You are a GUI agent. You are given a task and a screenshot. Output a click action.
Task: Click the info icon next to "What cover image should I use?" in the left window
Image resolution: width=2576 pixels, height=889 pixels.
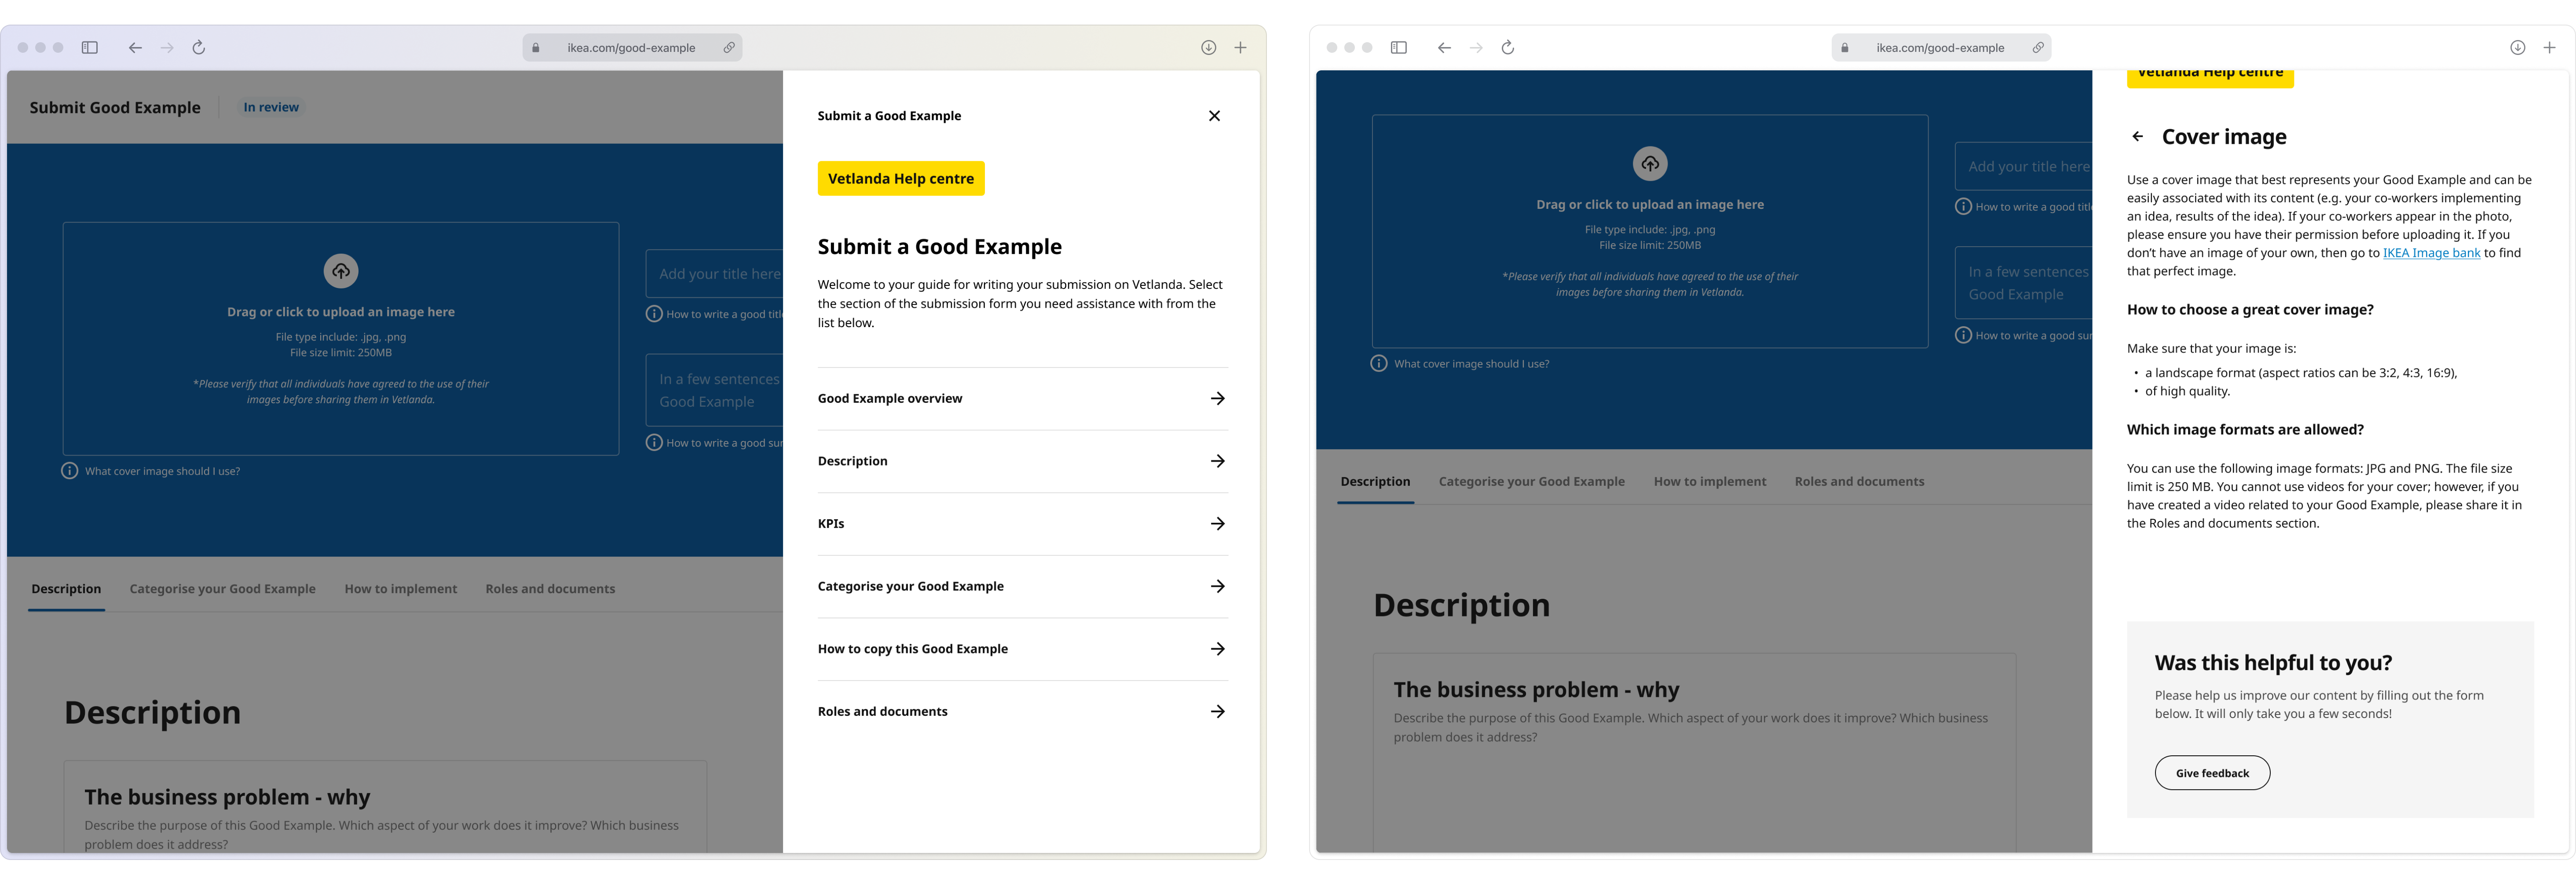point(70,471)
